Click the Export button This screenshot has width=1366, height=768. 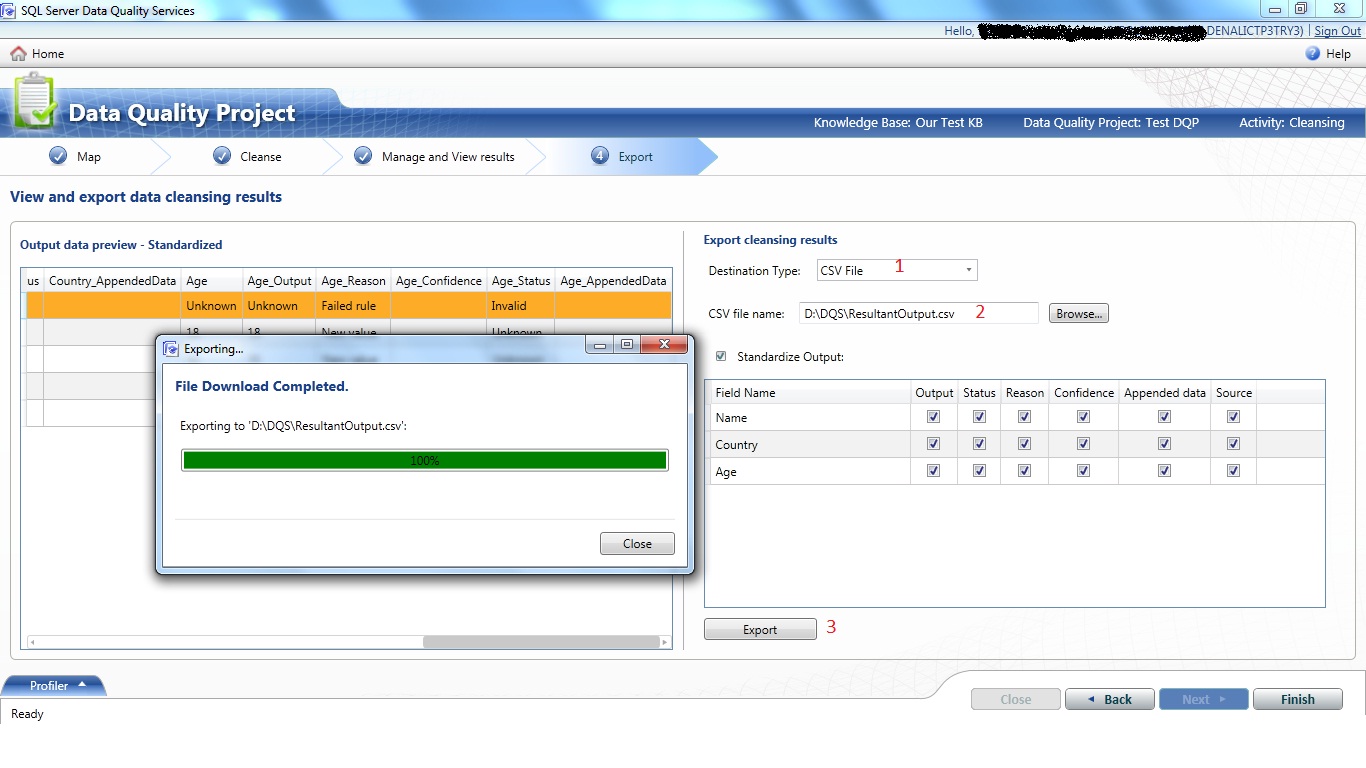click(760, 629)
